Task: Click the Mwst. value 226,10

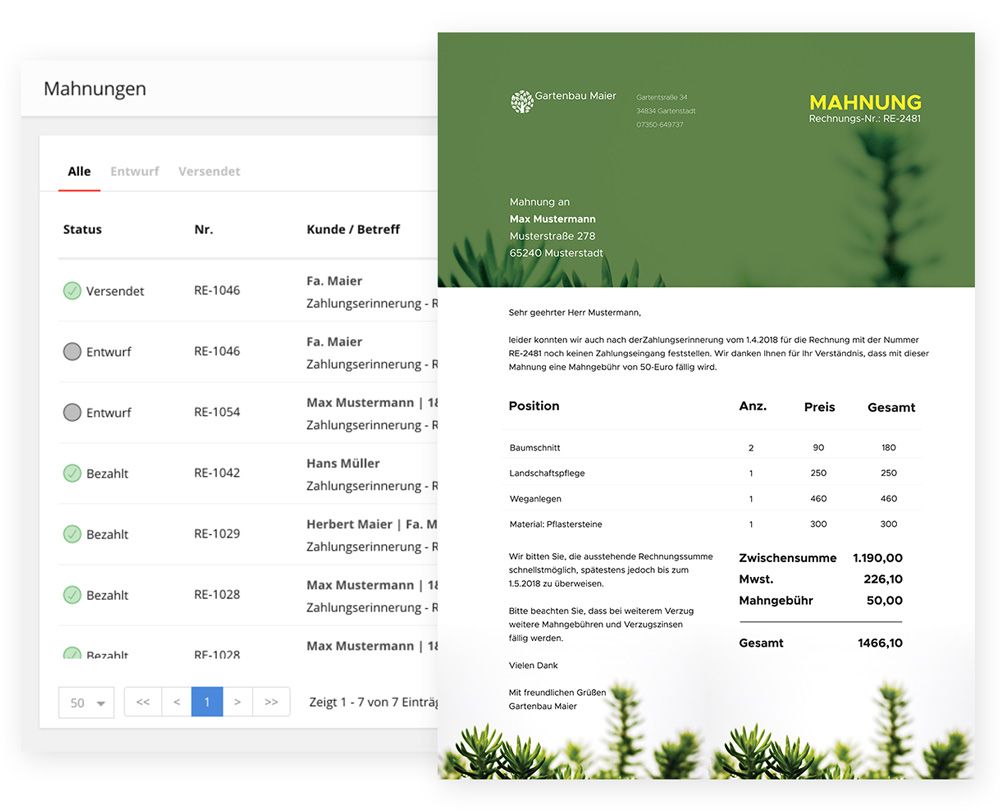Action: pos(883,579)
